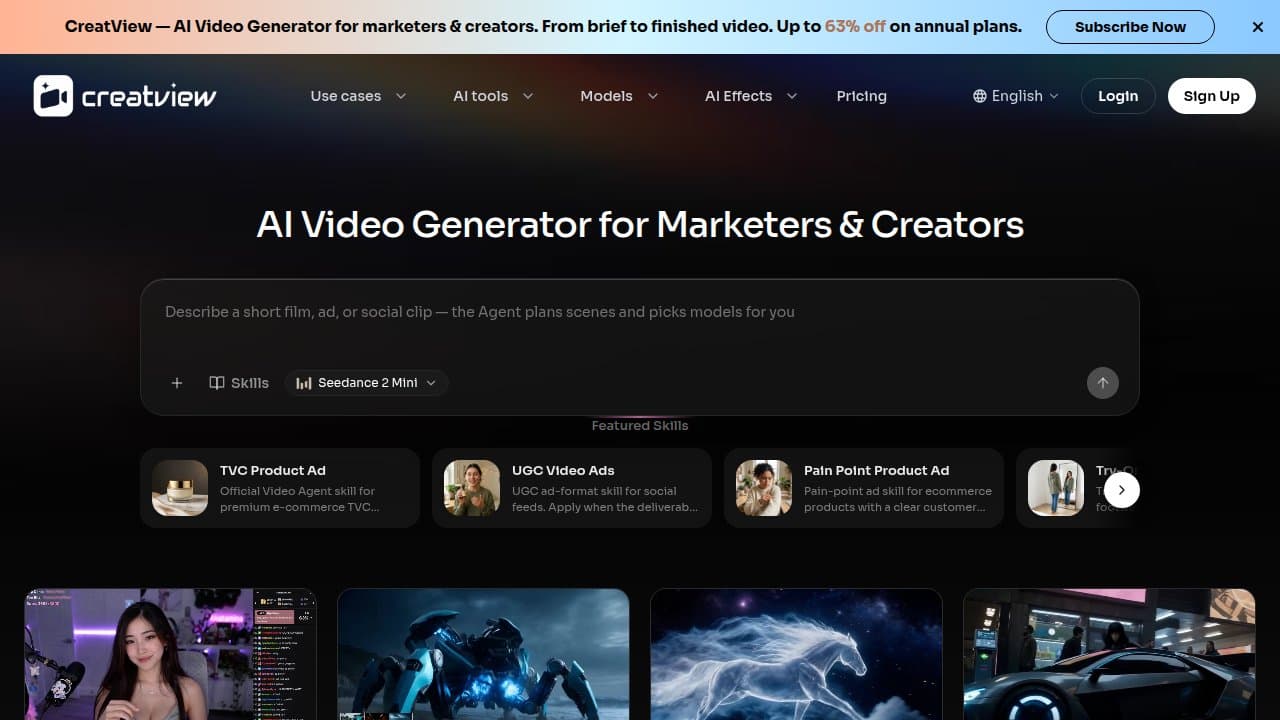This screenshot has width=1280, height=720.
Task: Click the Subscribe Now button
Action: pyautogui.click(x=1130, y=27)
